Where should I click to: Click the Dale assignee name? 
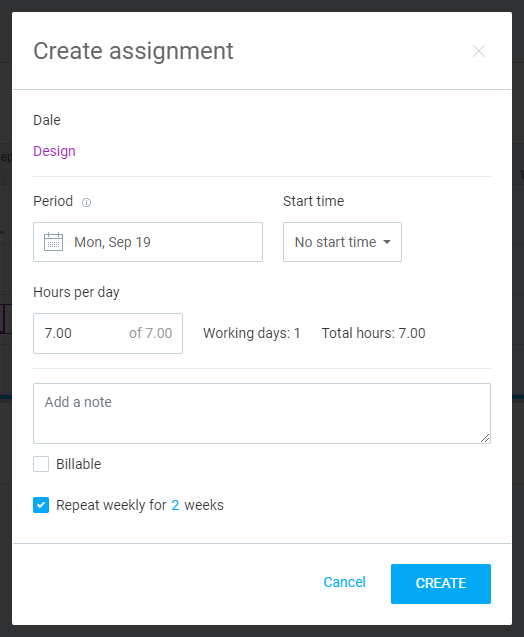[x=47, y=120]
